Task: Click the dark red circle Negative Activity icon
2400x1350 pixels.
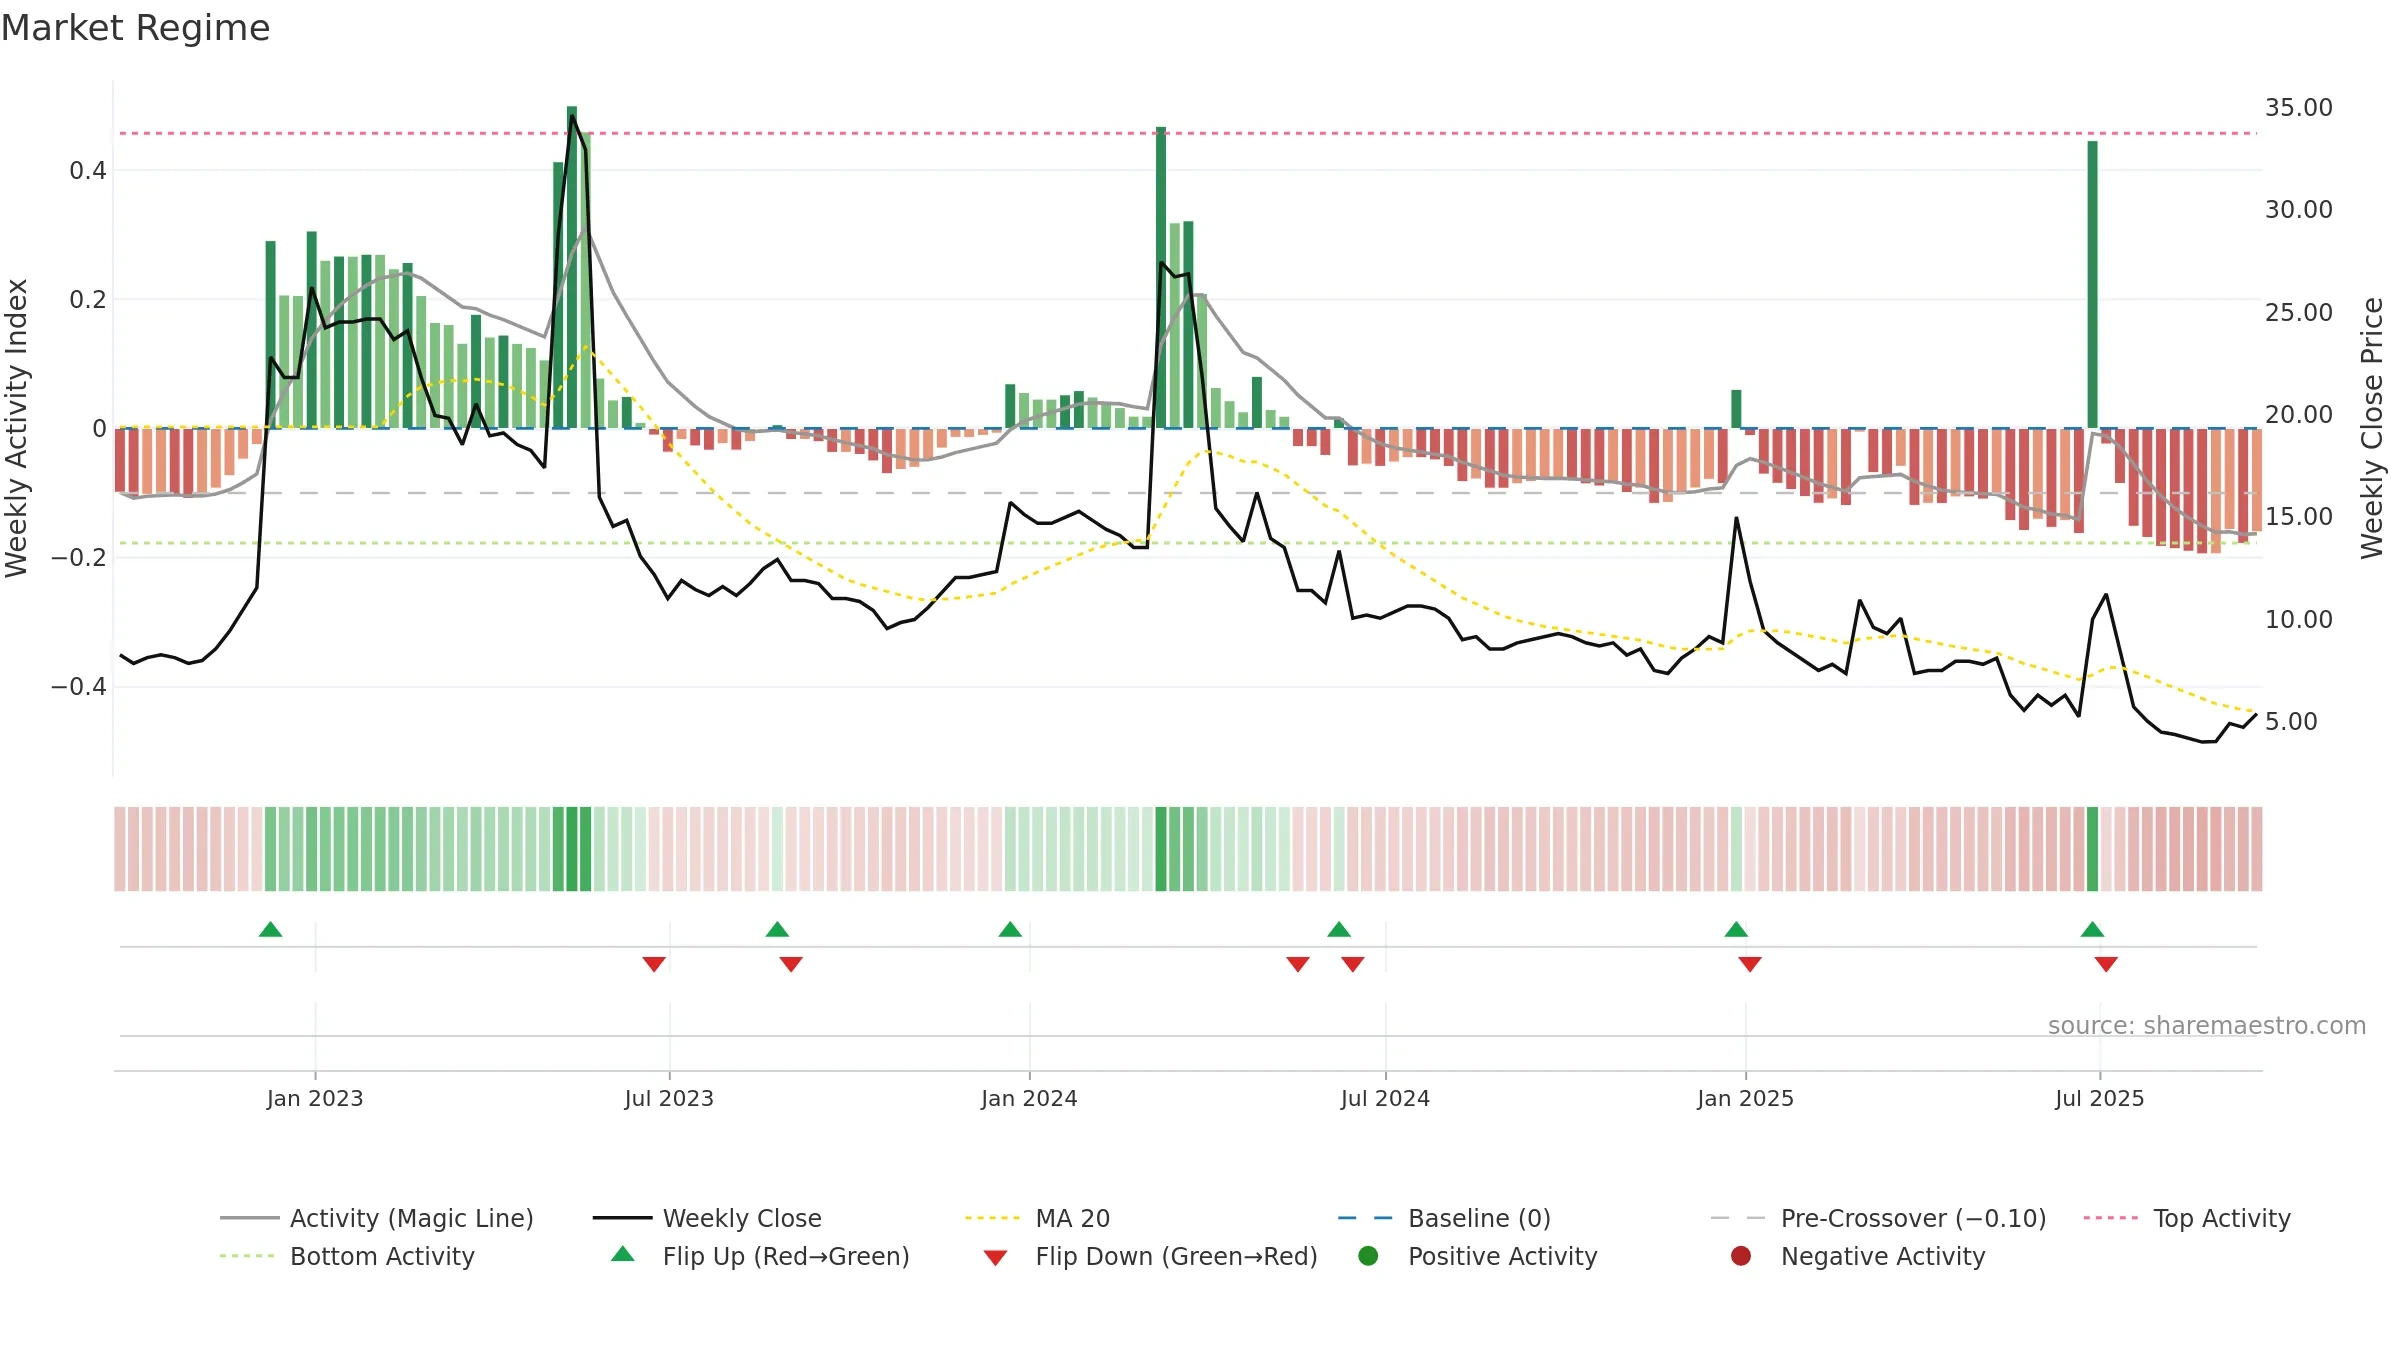Action: 1741,1256
